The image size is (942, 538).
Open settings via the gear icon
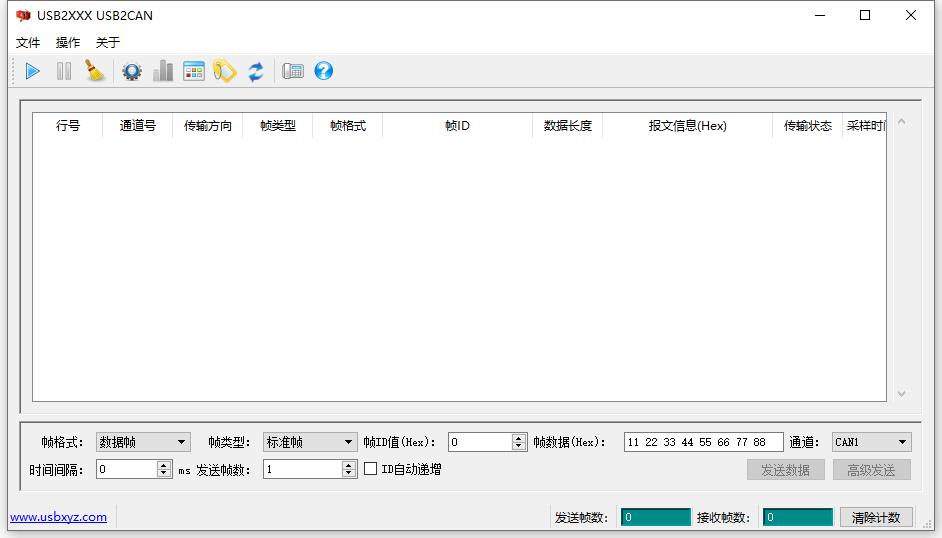[131, 71]
